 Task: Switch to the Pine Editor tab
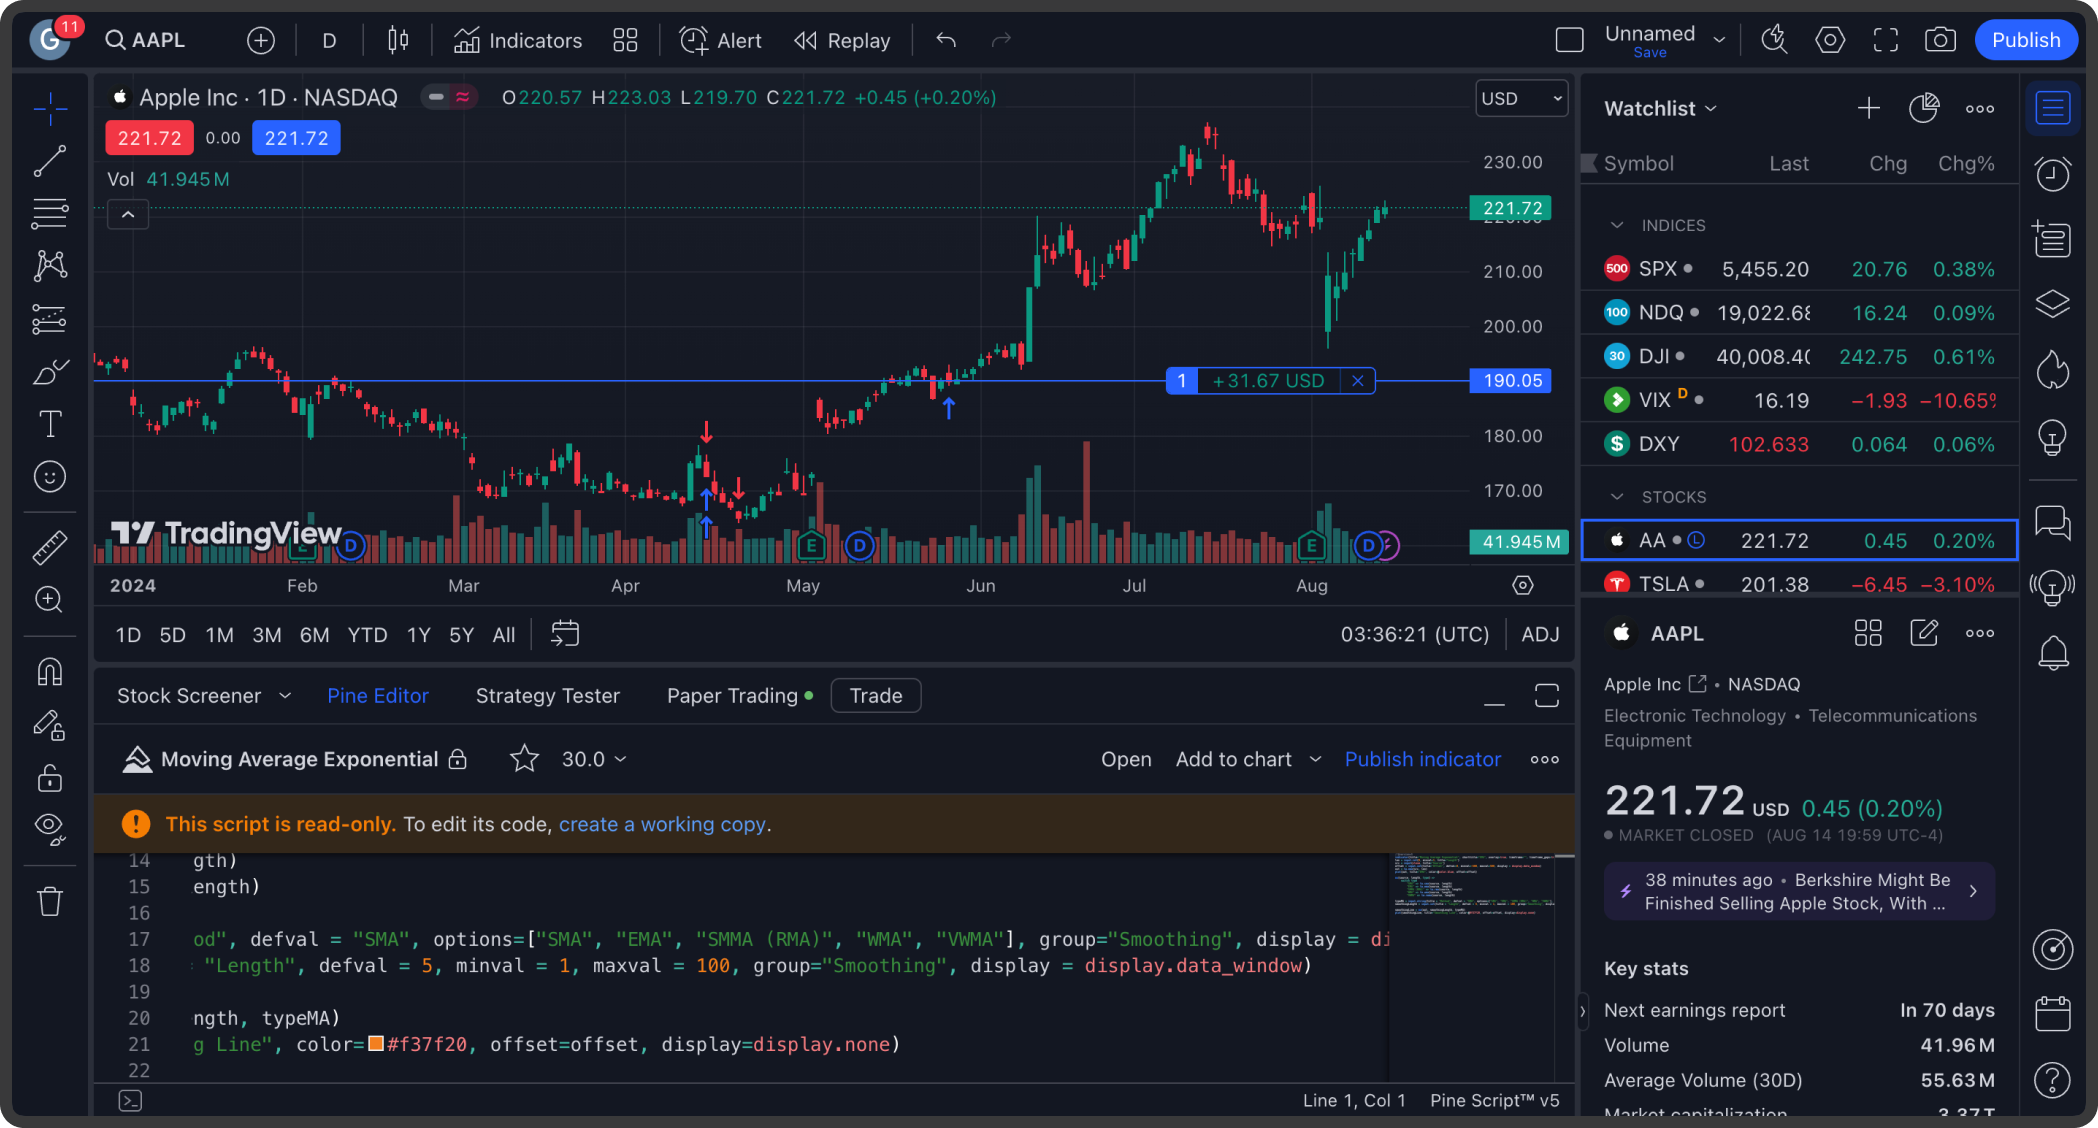pyautogui.click(x=378, y=695)
